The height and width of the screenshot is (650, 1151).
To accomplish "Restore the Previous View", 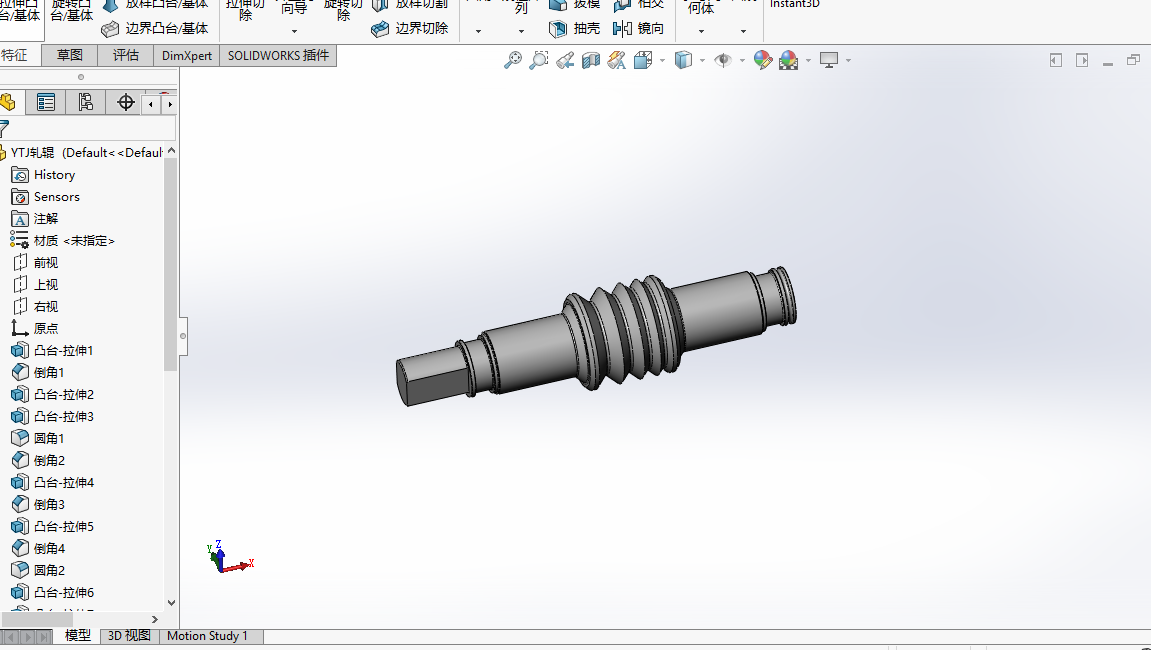I will (x=564, y=60).
